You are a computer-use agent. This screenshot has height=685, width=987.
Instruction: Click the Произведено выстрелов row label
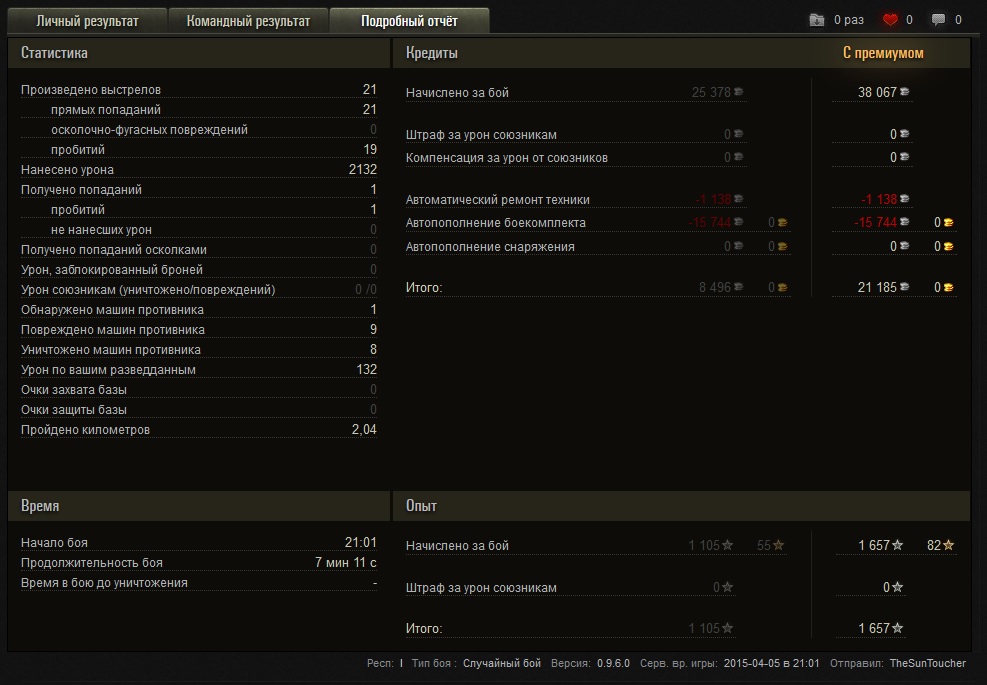point(91,89)
